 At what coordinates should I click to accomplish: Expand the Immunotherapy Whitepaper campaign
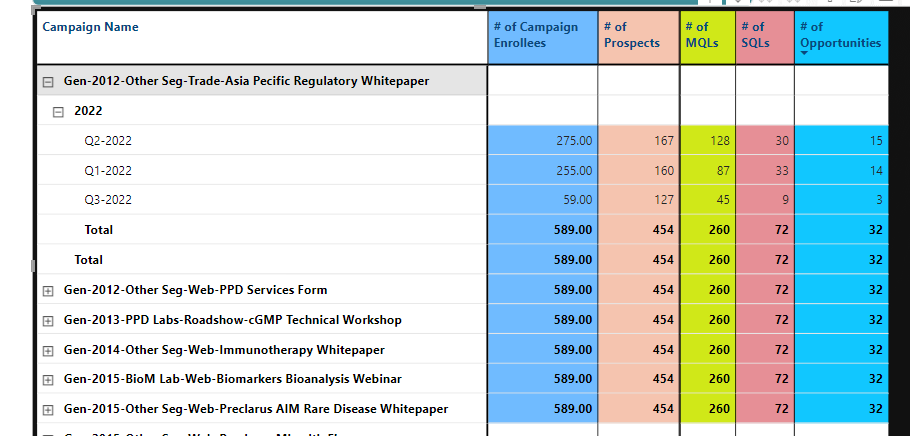(48, 351)
